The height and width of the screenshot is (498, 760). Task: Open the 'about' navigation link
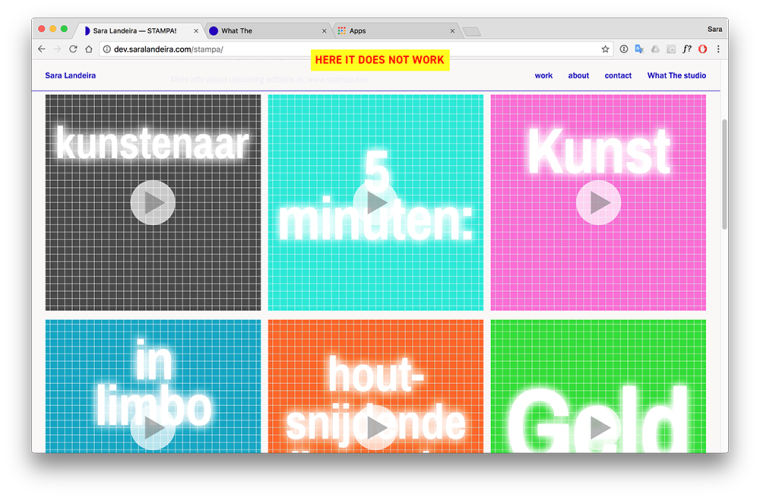click(x=578, y=76)
